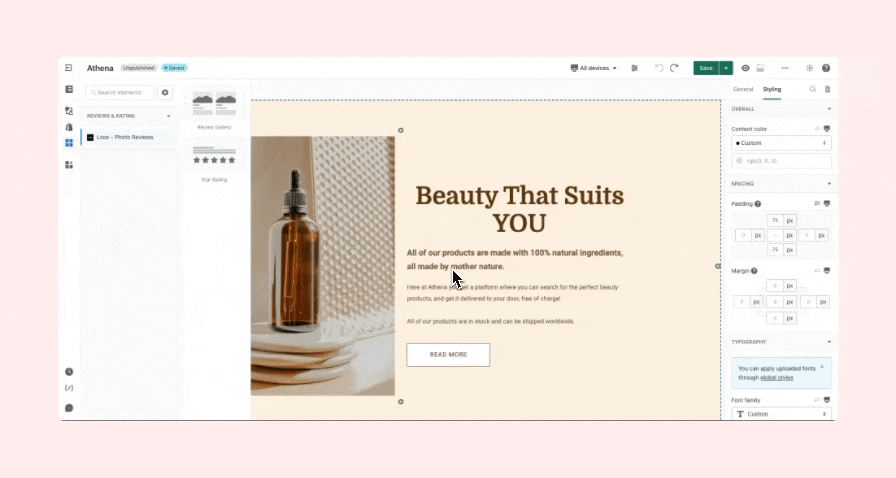Click the Saved status badge
896x478 pixels.
pyautogui.click(x=174, y=68)
